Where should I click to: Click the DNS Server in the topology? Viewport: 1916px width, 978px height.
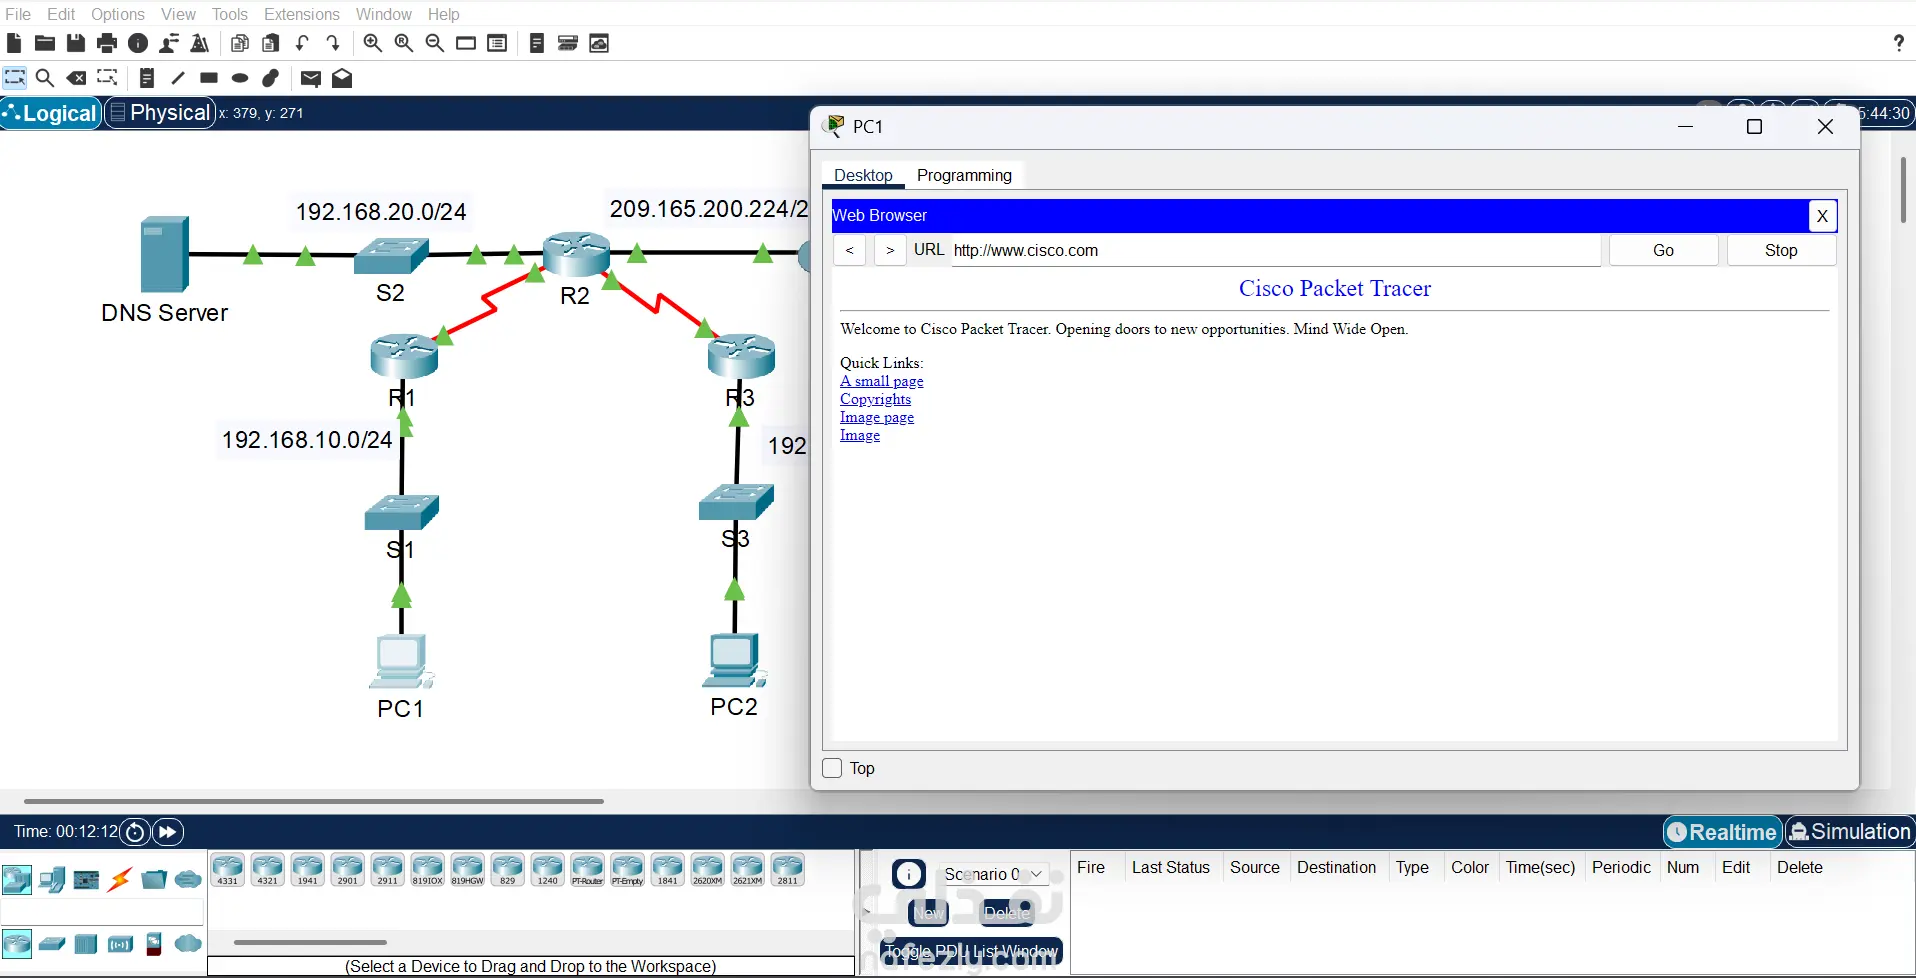(164, 254)
